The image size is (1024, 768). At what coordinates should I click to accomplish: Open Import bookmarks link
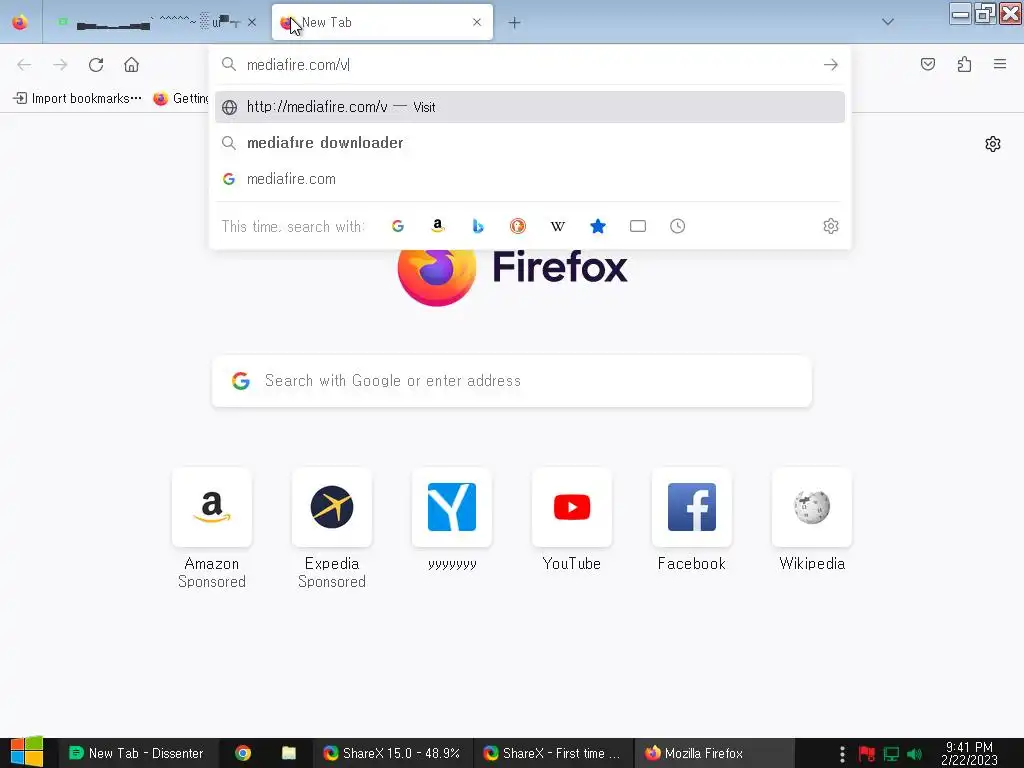[x=77, y=99]
